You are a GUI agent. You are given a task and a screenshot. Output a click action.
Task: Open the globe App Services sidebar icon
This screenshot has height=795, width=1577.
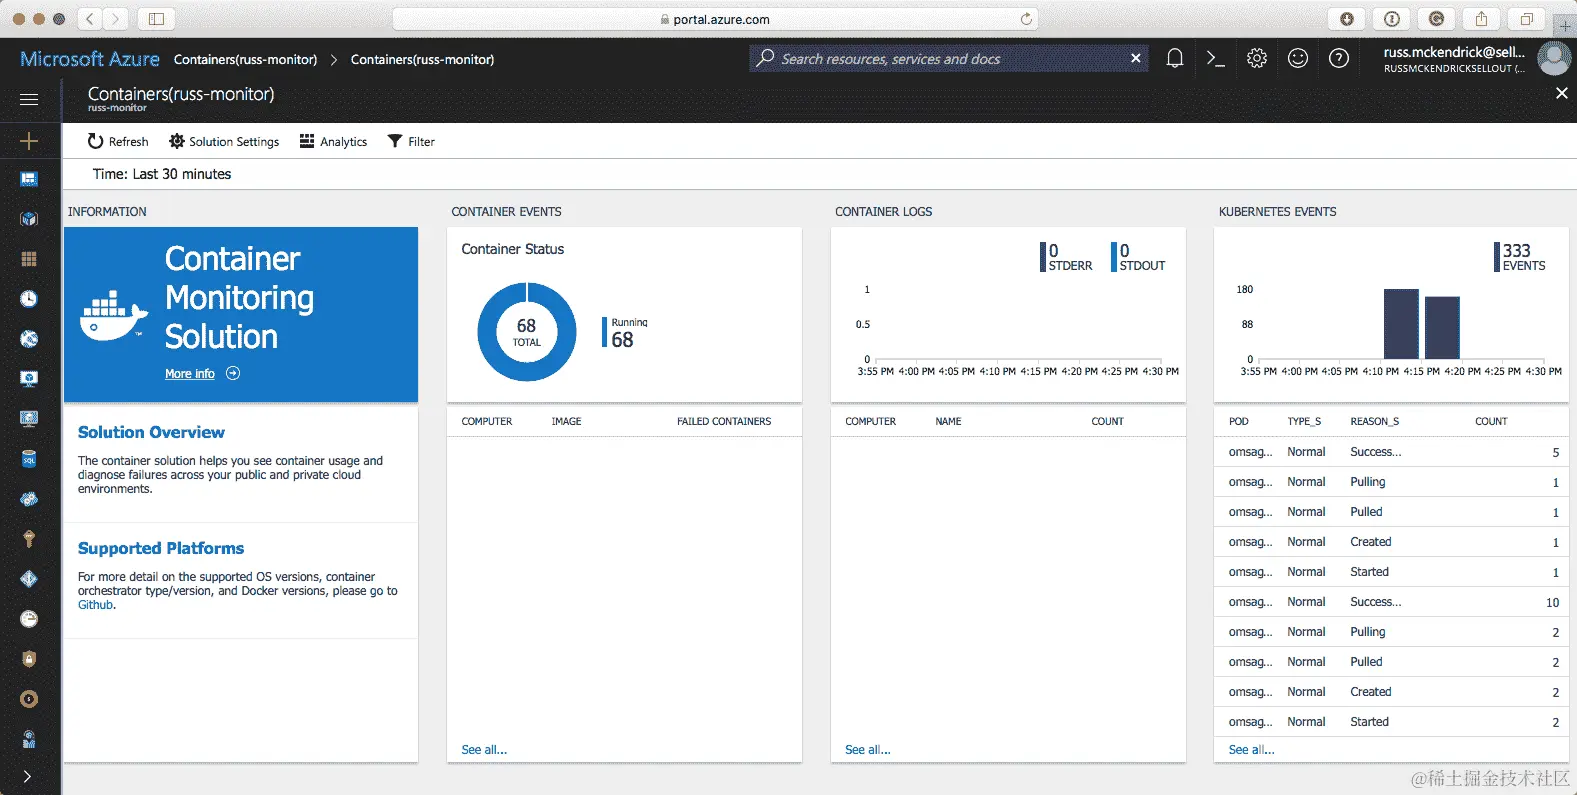[x=29, y=339]
